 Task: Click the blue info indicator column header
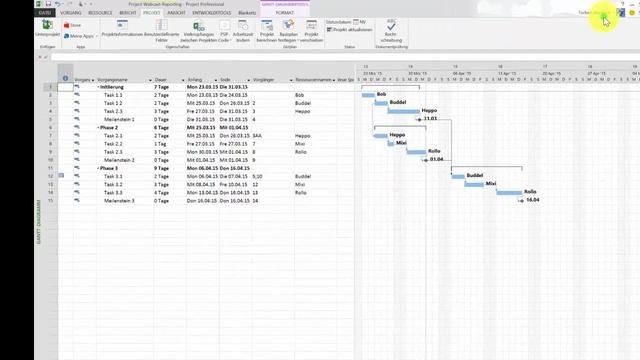[x=65, y=78]
